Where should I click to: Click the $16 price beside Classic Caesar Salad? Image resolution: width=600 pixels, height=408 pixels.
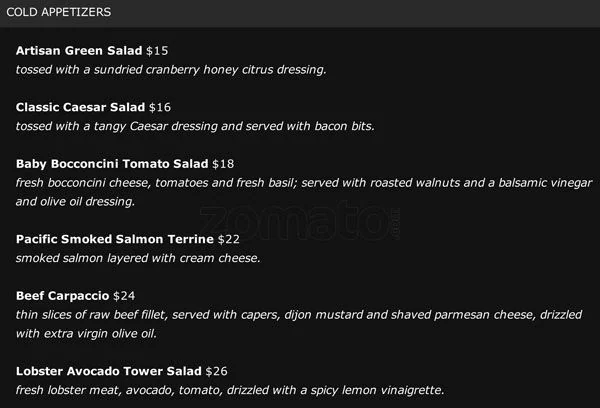pyautogui.click(x=161, y=106)
